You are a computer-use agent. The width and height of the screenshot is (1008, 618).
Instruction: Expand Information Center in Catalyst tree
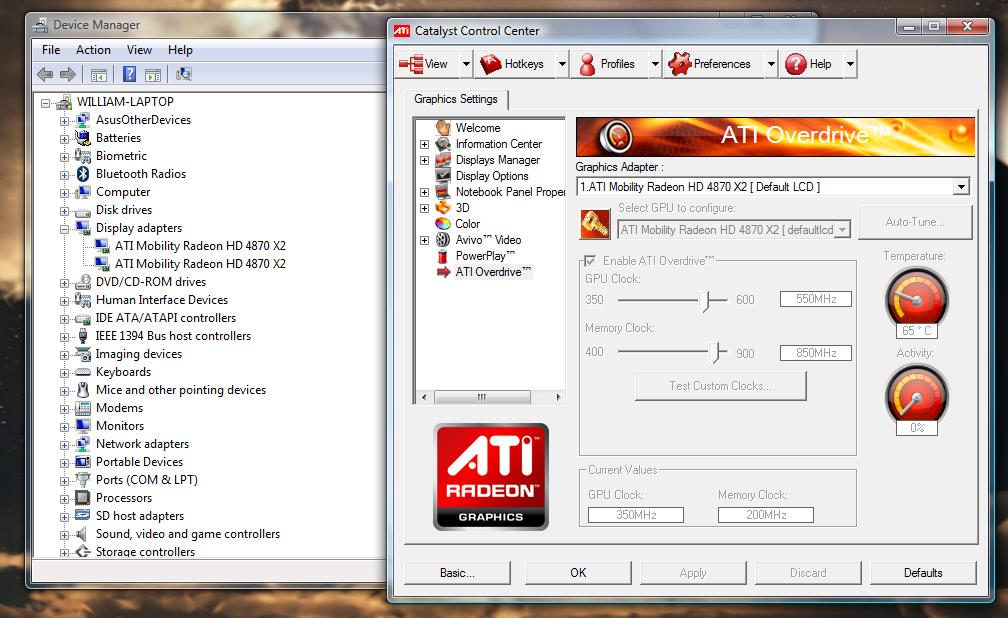pos(424,145)
